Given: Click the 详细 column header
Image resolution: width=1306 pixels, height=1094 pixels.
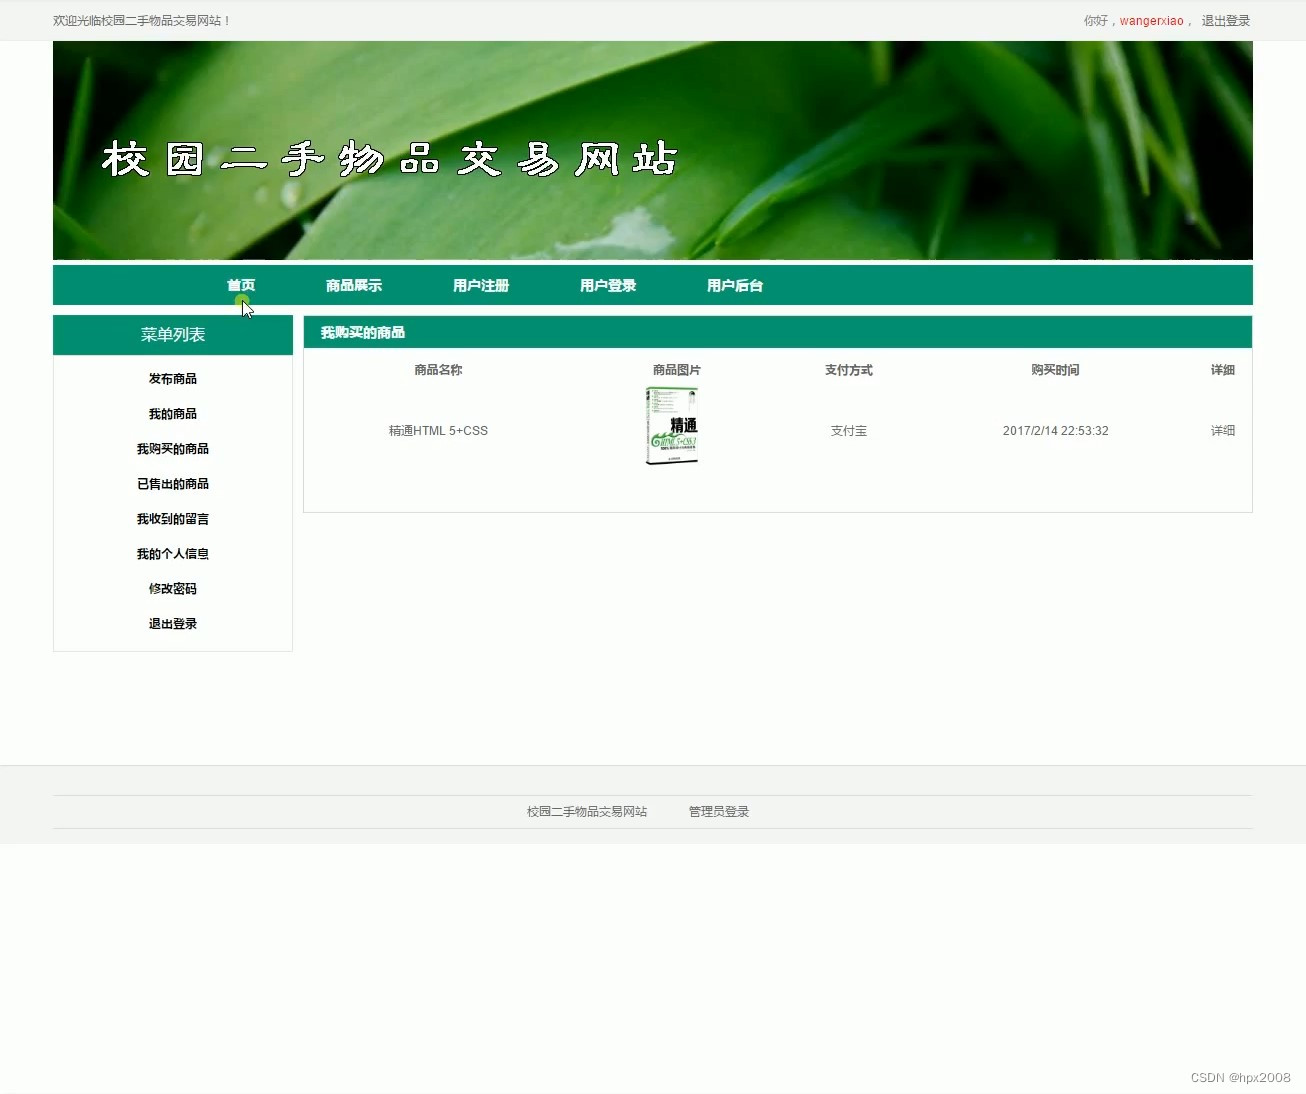Looking at the screenshot, I should 1223,370.
